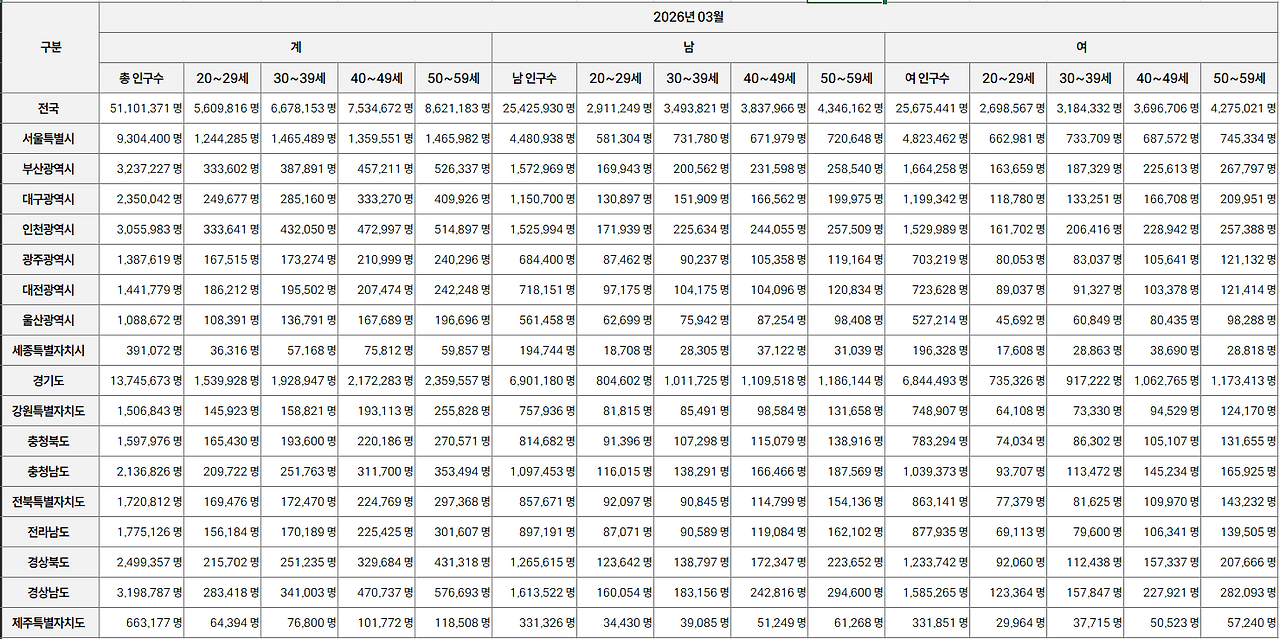Select Daegu cell 285,160 명

click(300, 199)
